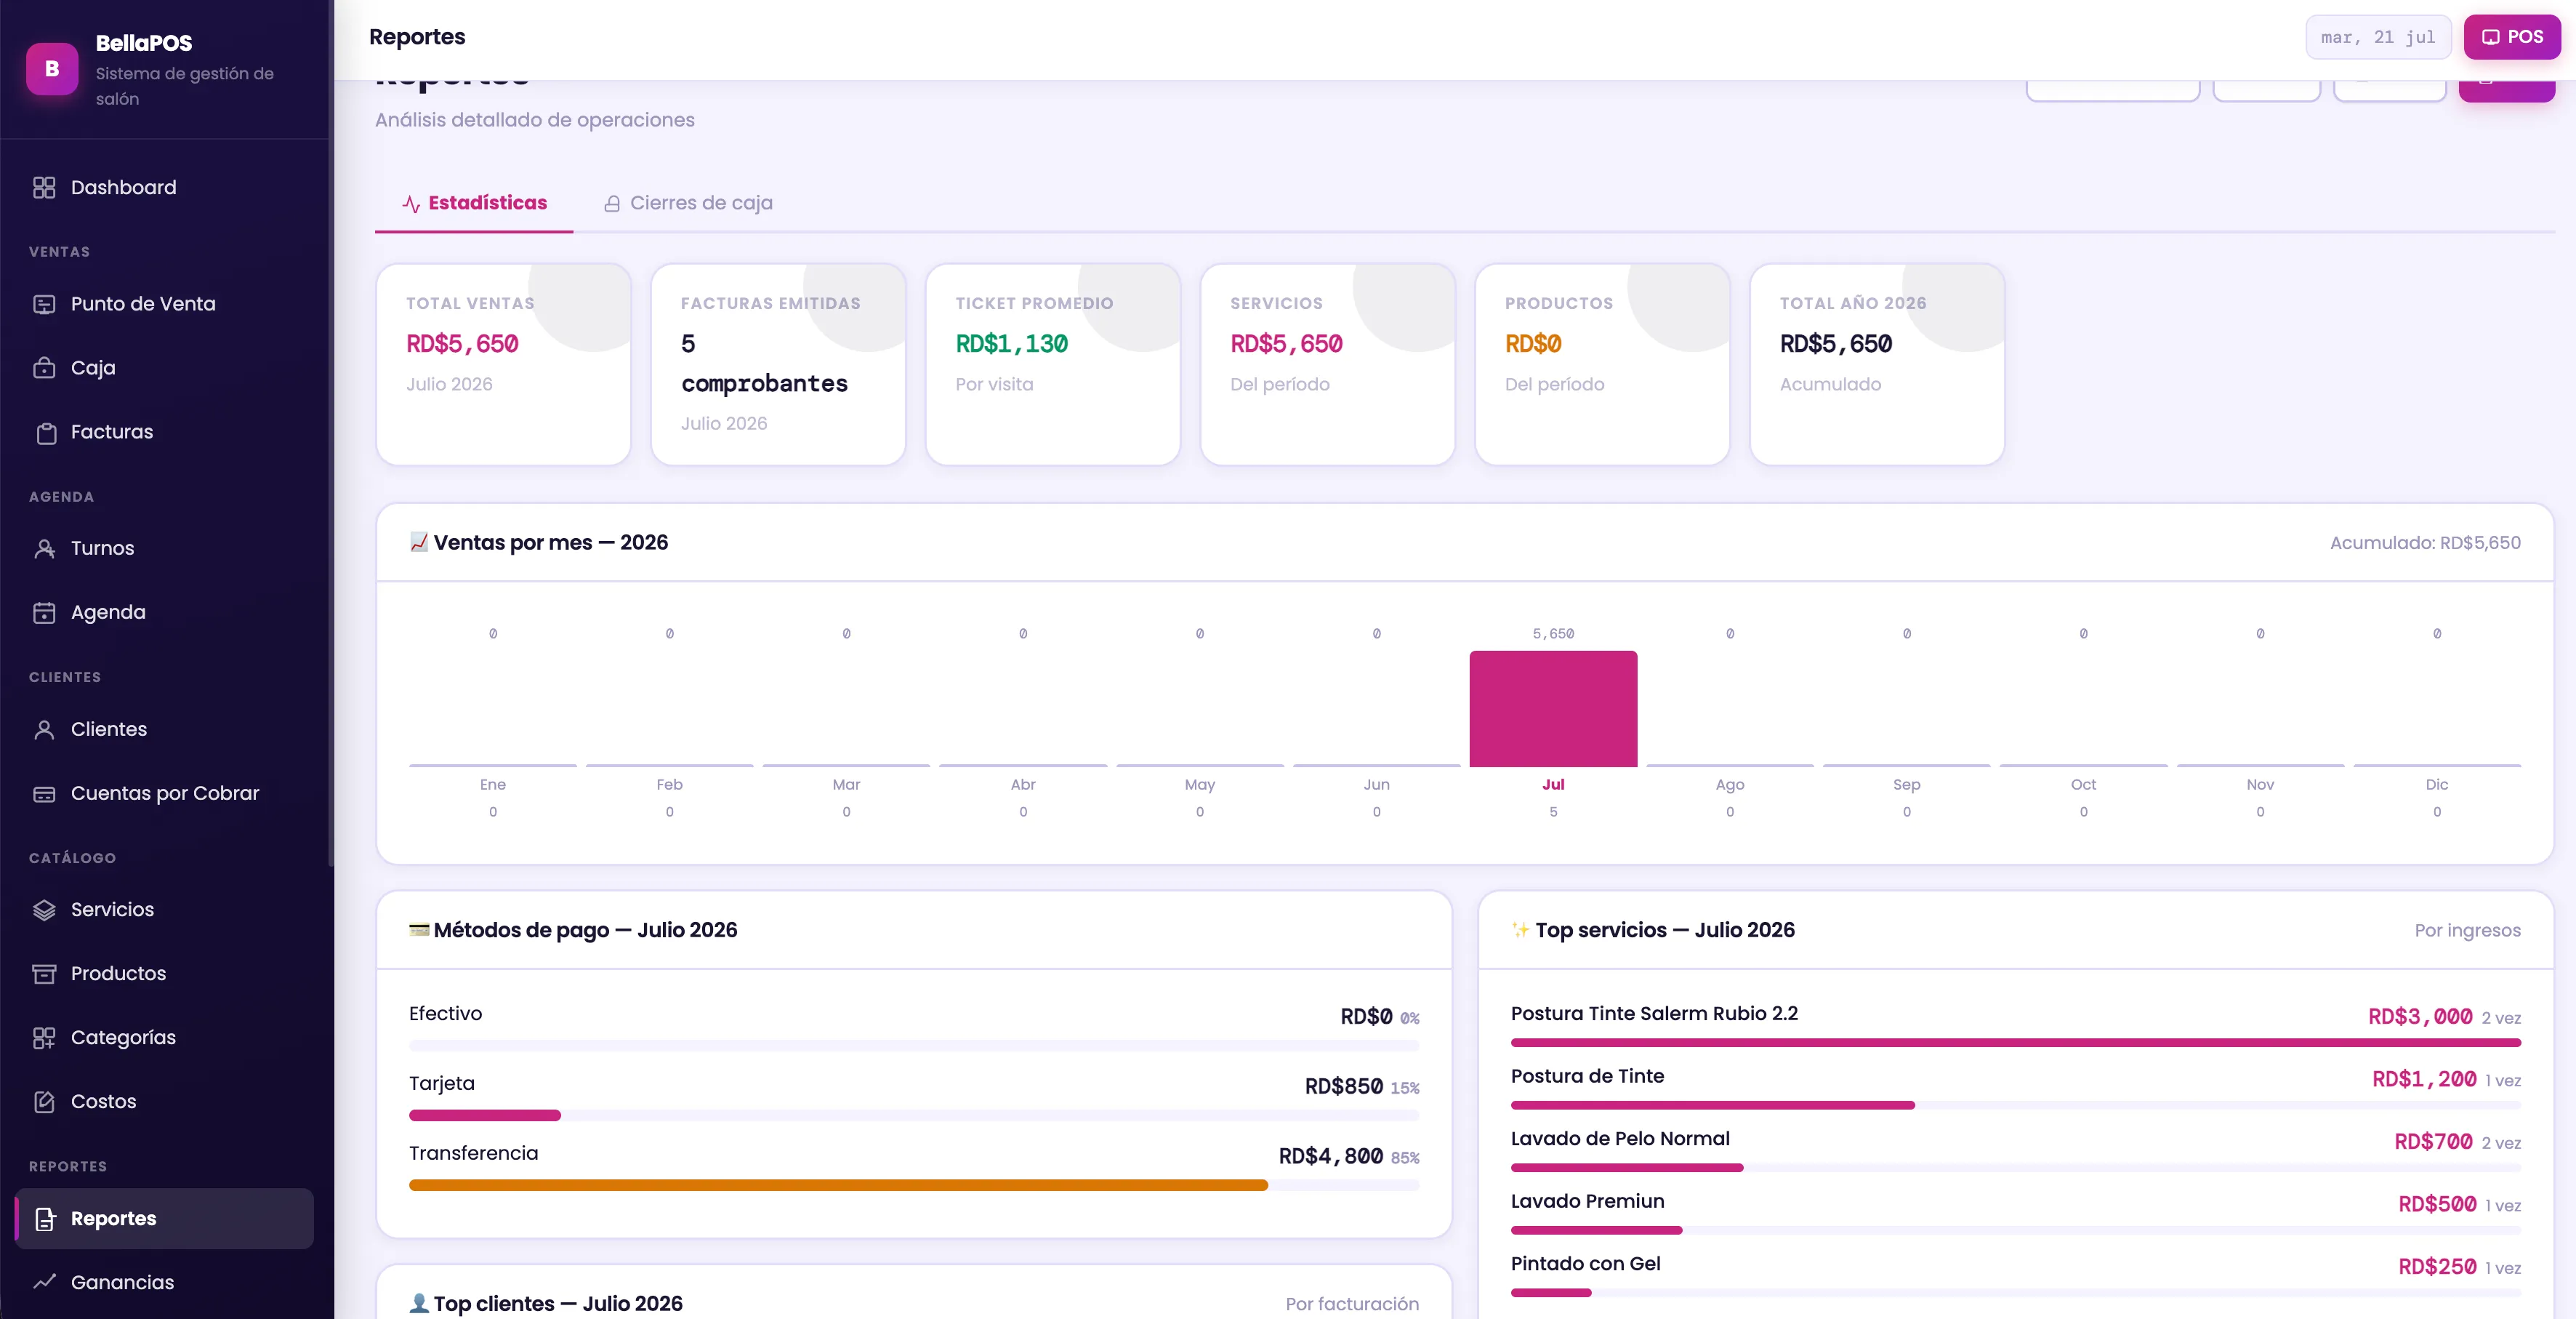Viewport: 2576px width, 1319px height.
Task: Click the Por ingresos label
Action: pyautogui.click(x=2467, y=931)
